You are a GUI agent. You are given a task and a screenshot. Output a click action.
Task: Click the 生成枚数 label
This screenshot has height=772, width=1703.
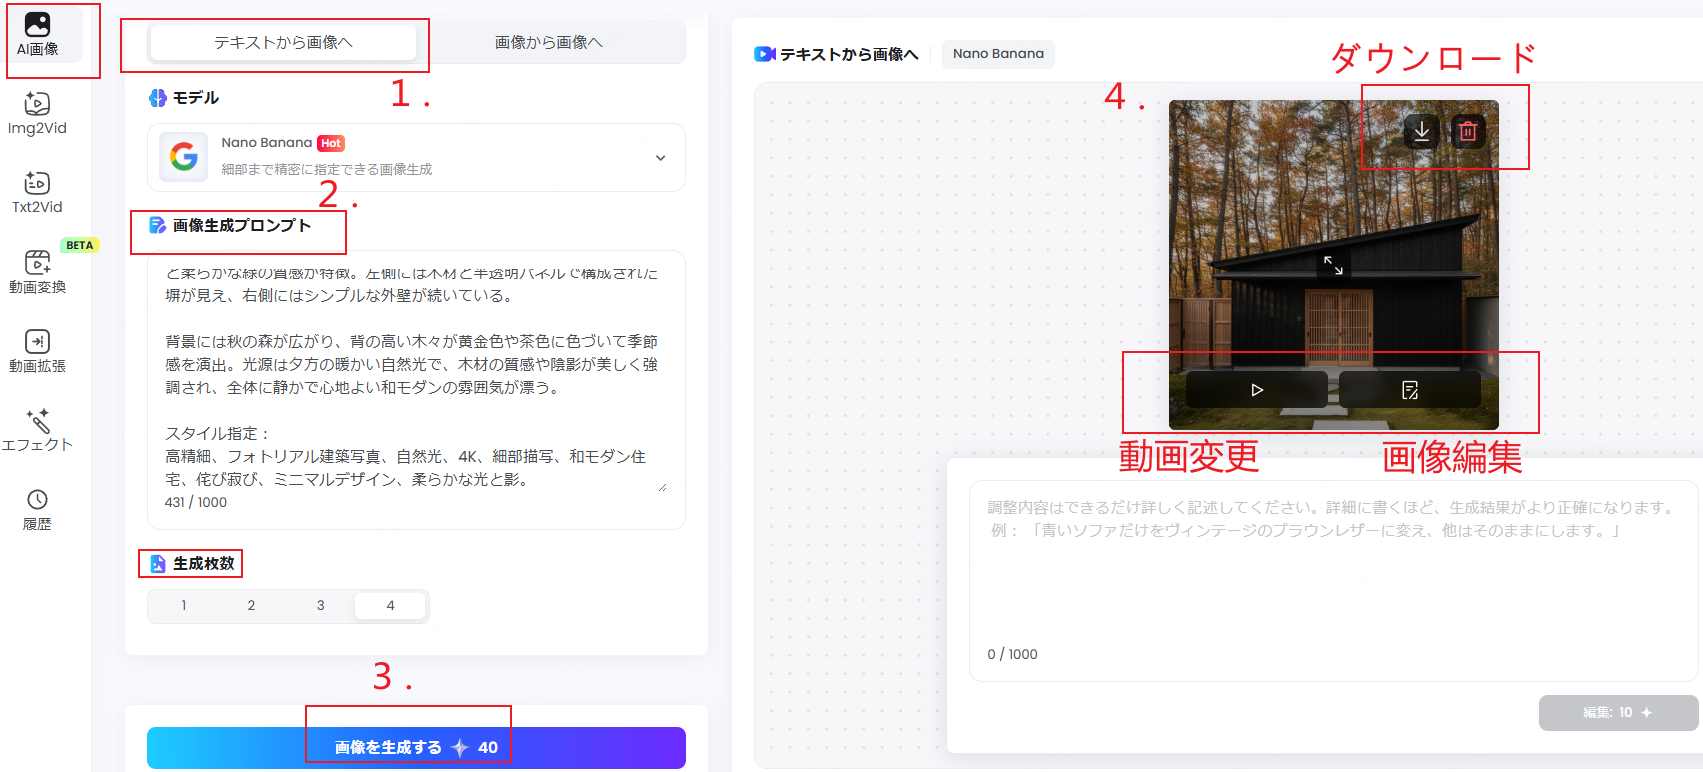pos(204,564)
